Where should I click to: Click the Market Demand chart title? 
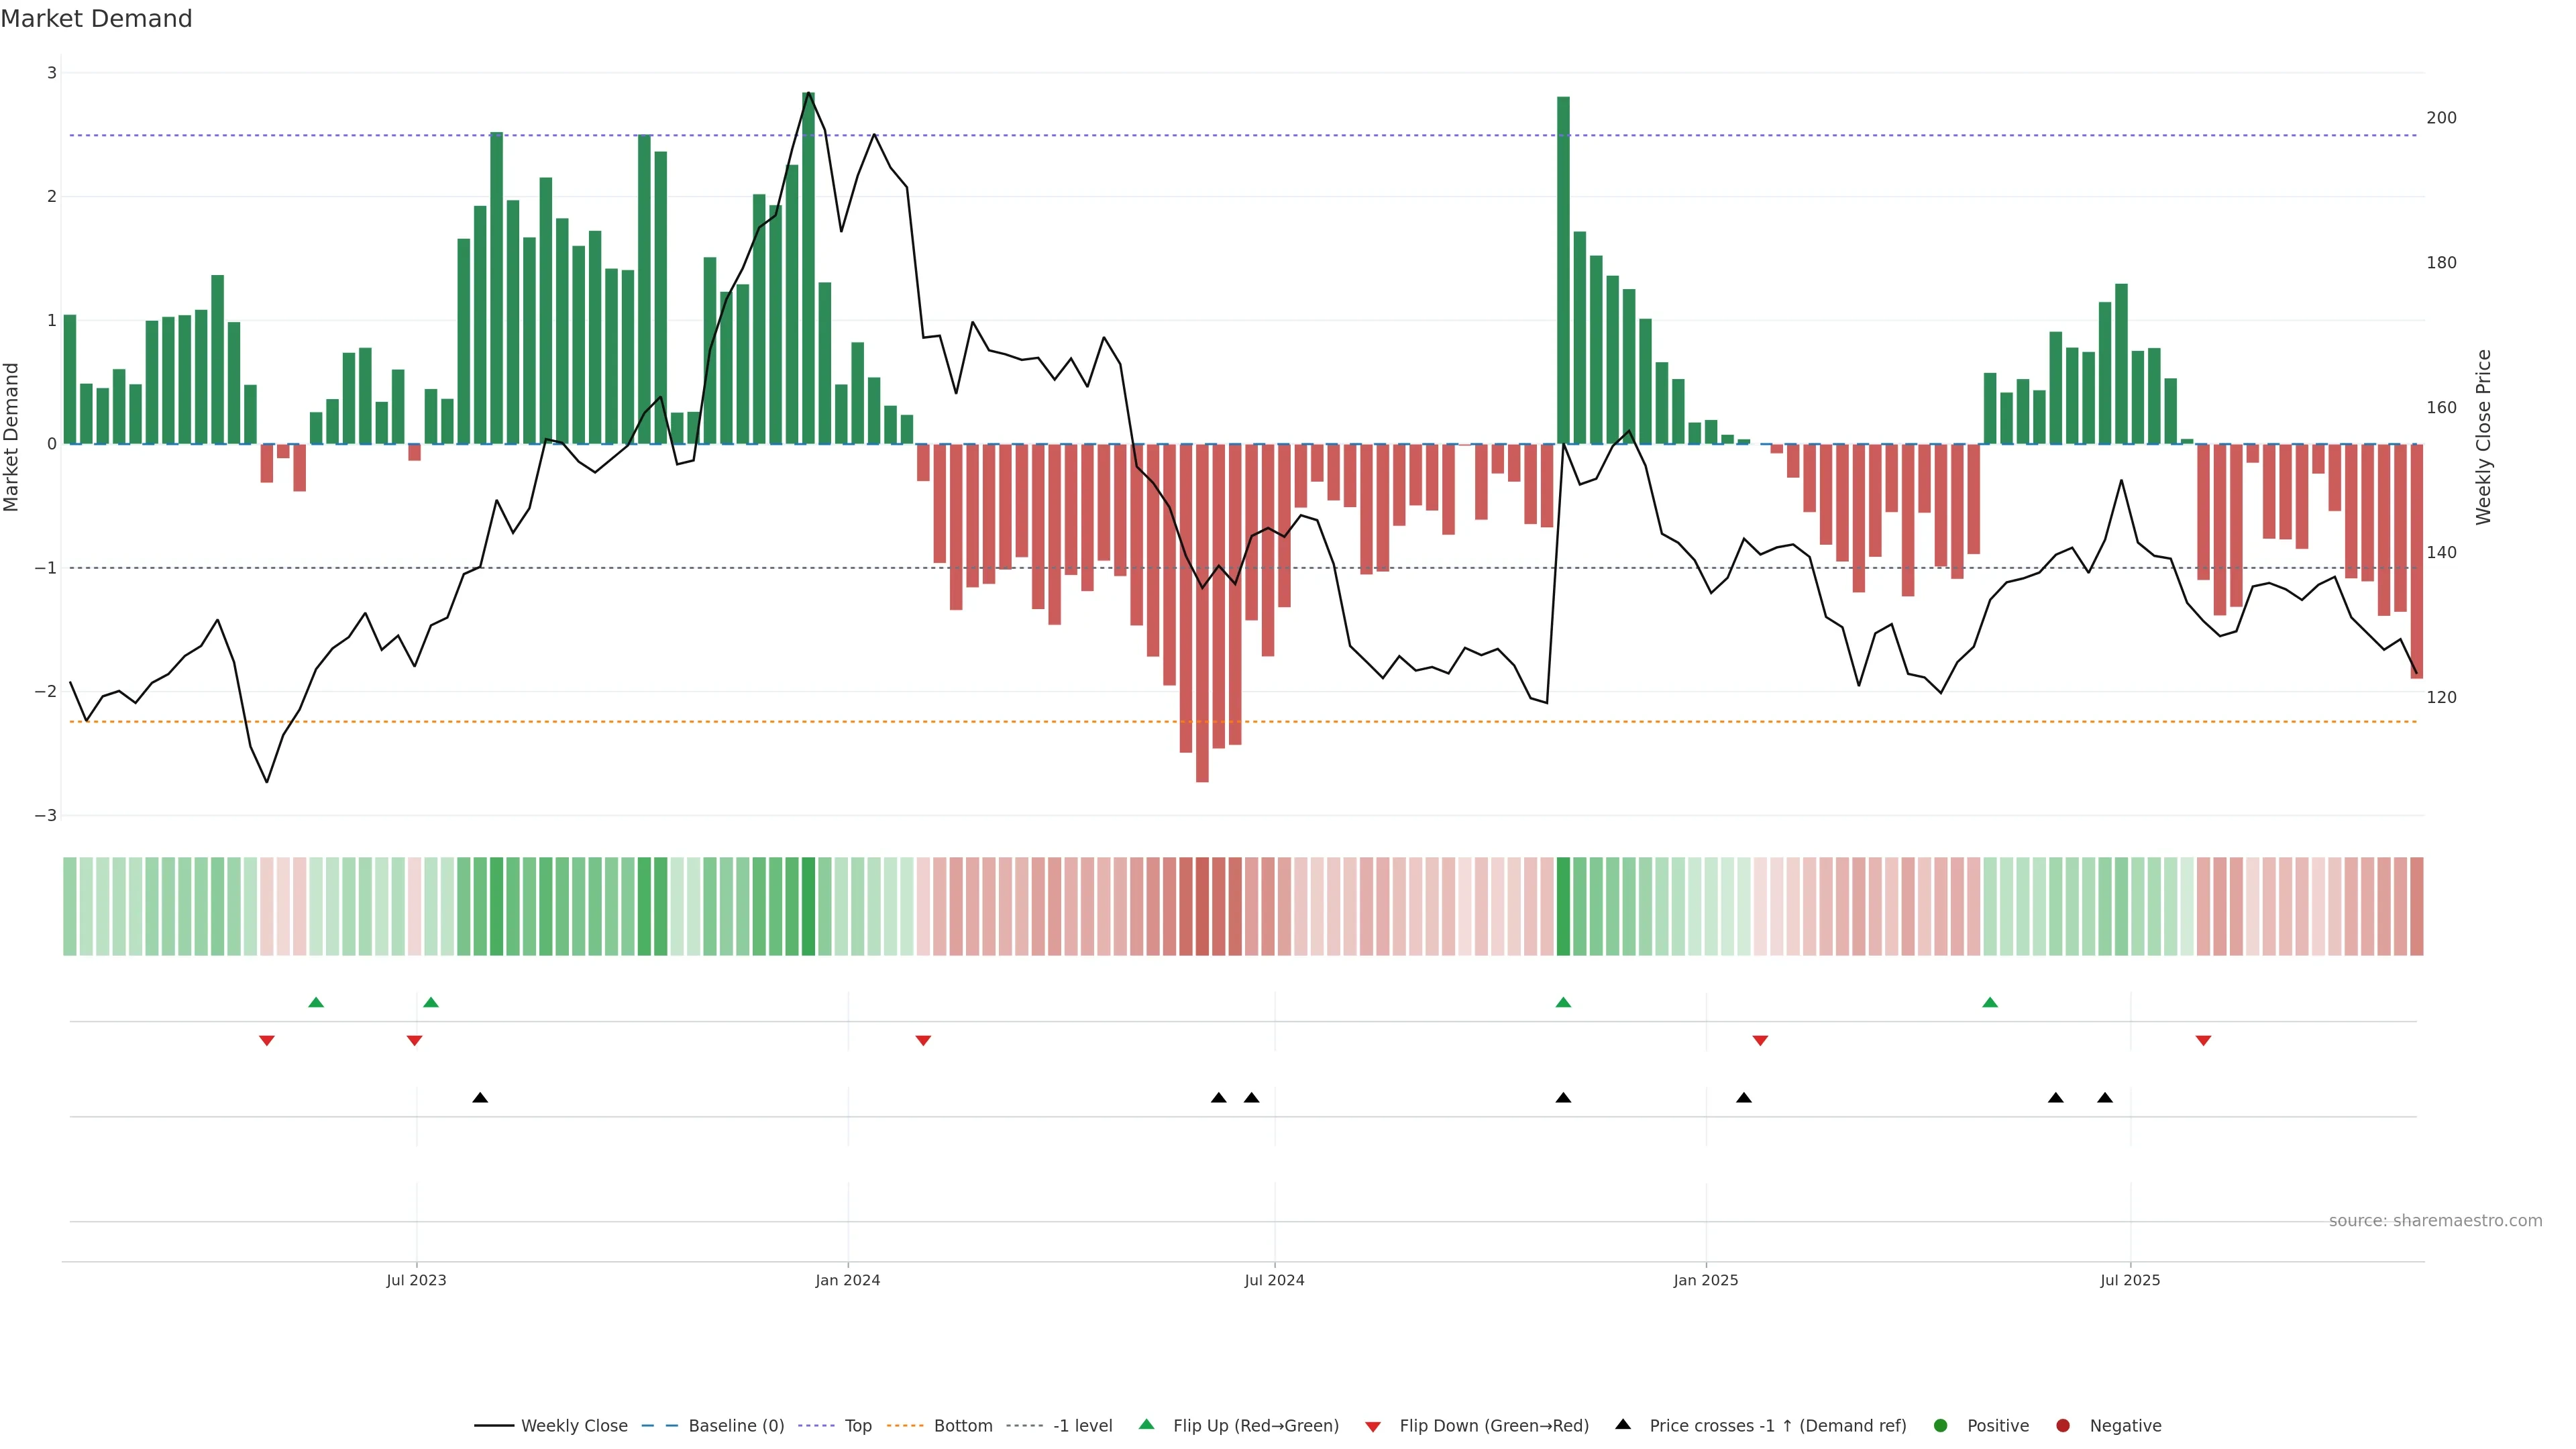[97, 19]
